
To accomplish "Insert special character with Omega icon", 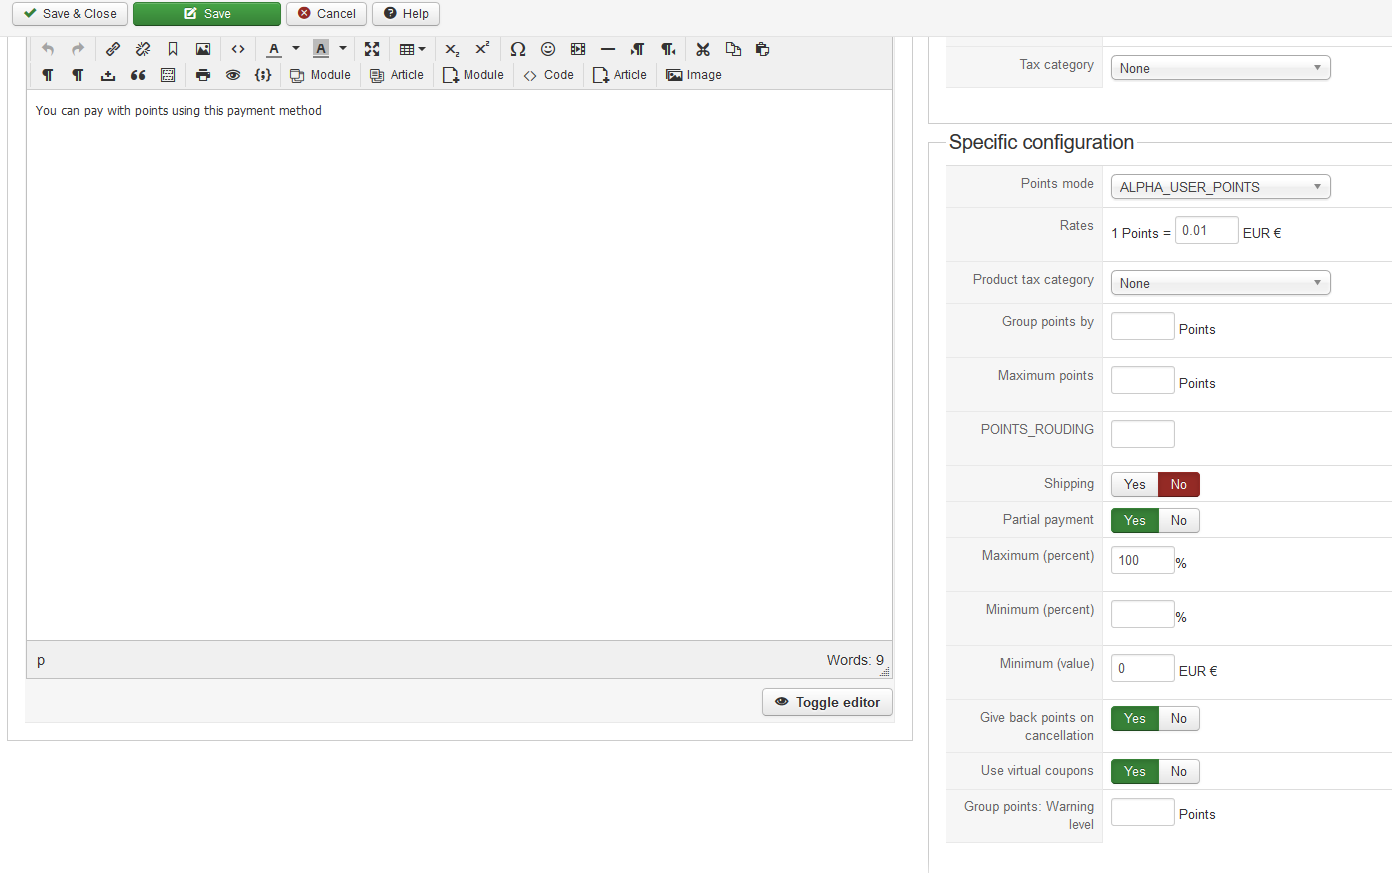I will tap(518, 49).
